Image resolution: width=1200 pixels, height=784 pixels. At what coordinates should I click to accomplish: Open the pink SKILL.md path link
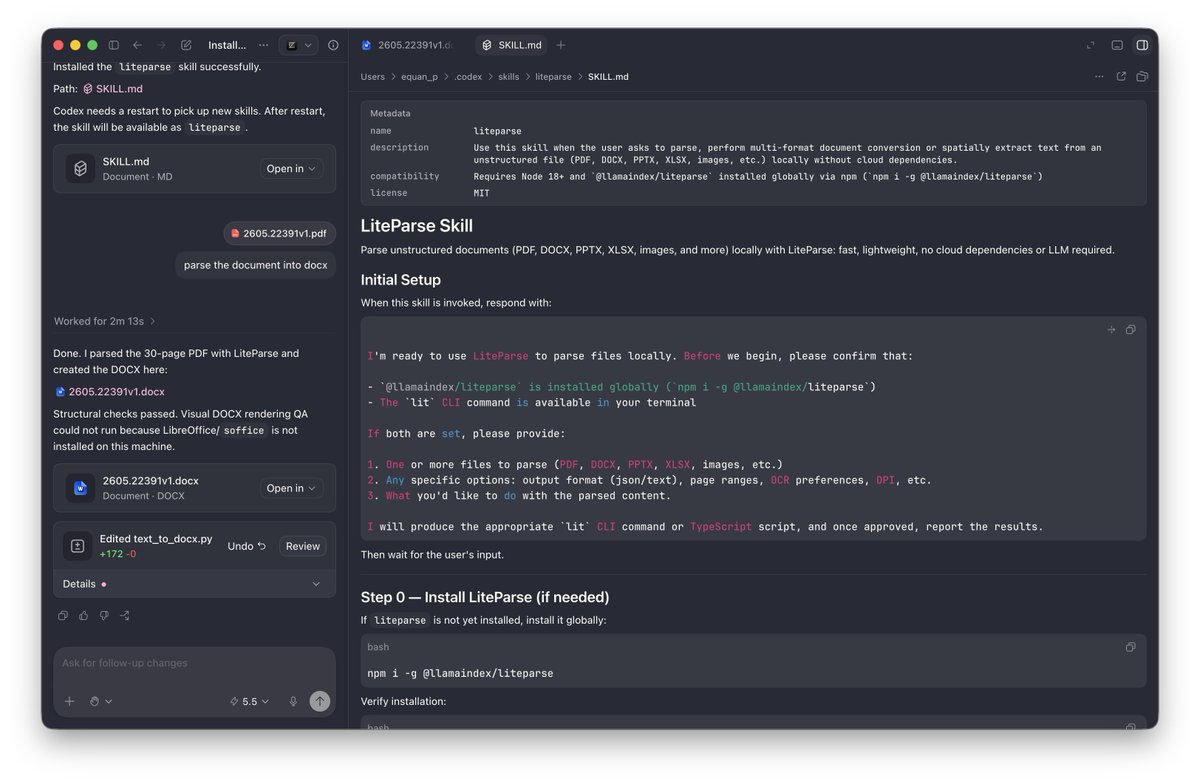pos(113,89)
